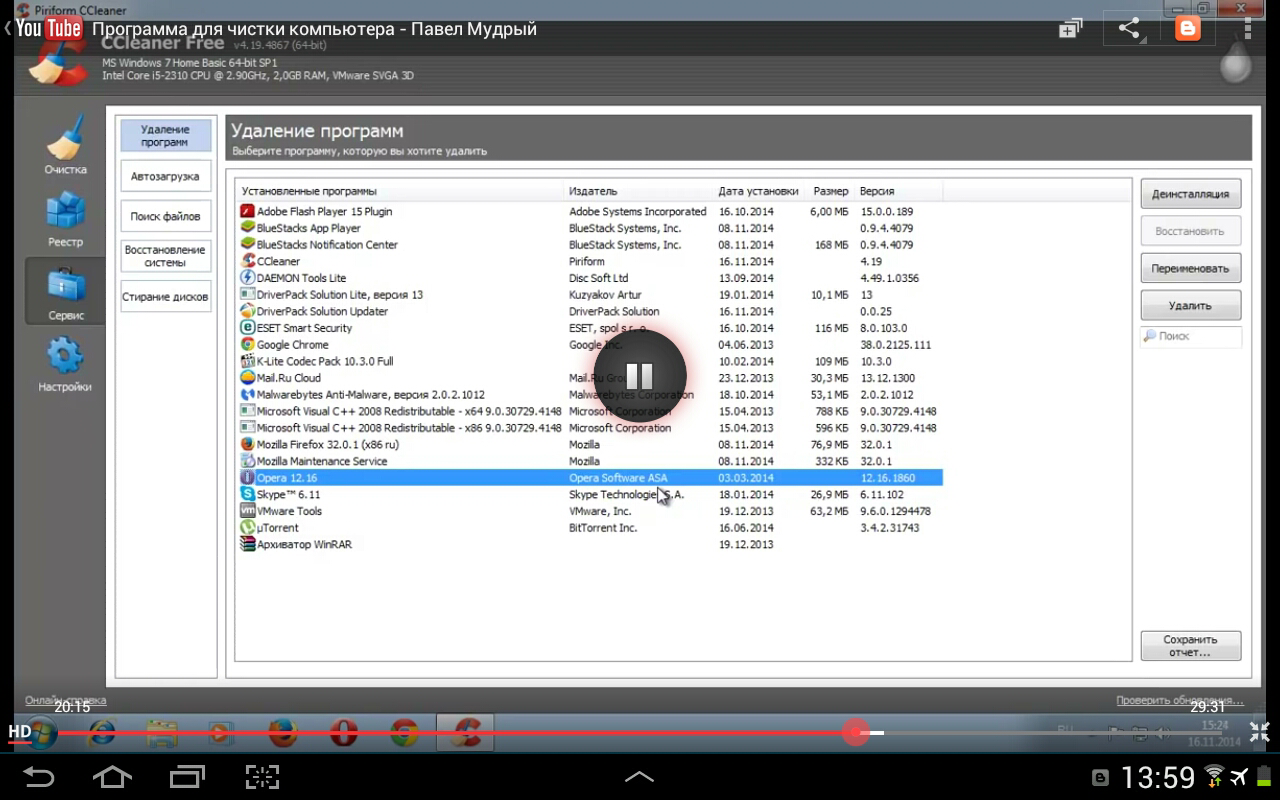Image resolution: width=1280 pixels, height=800 pixels.
Task: Open the Поиск файлов tab
Action: [x=165, y=216]
